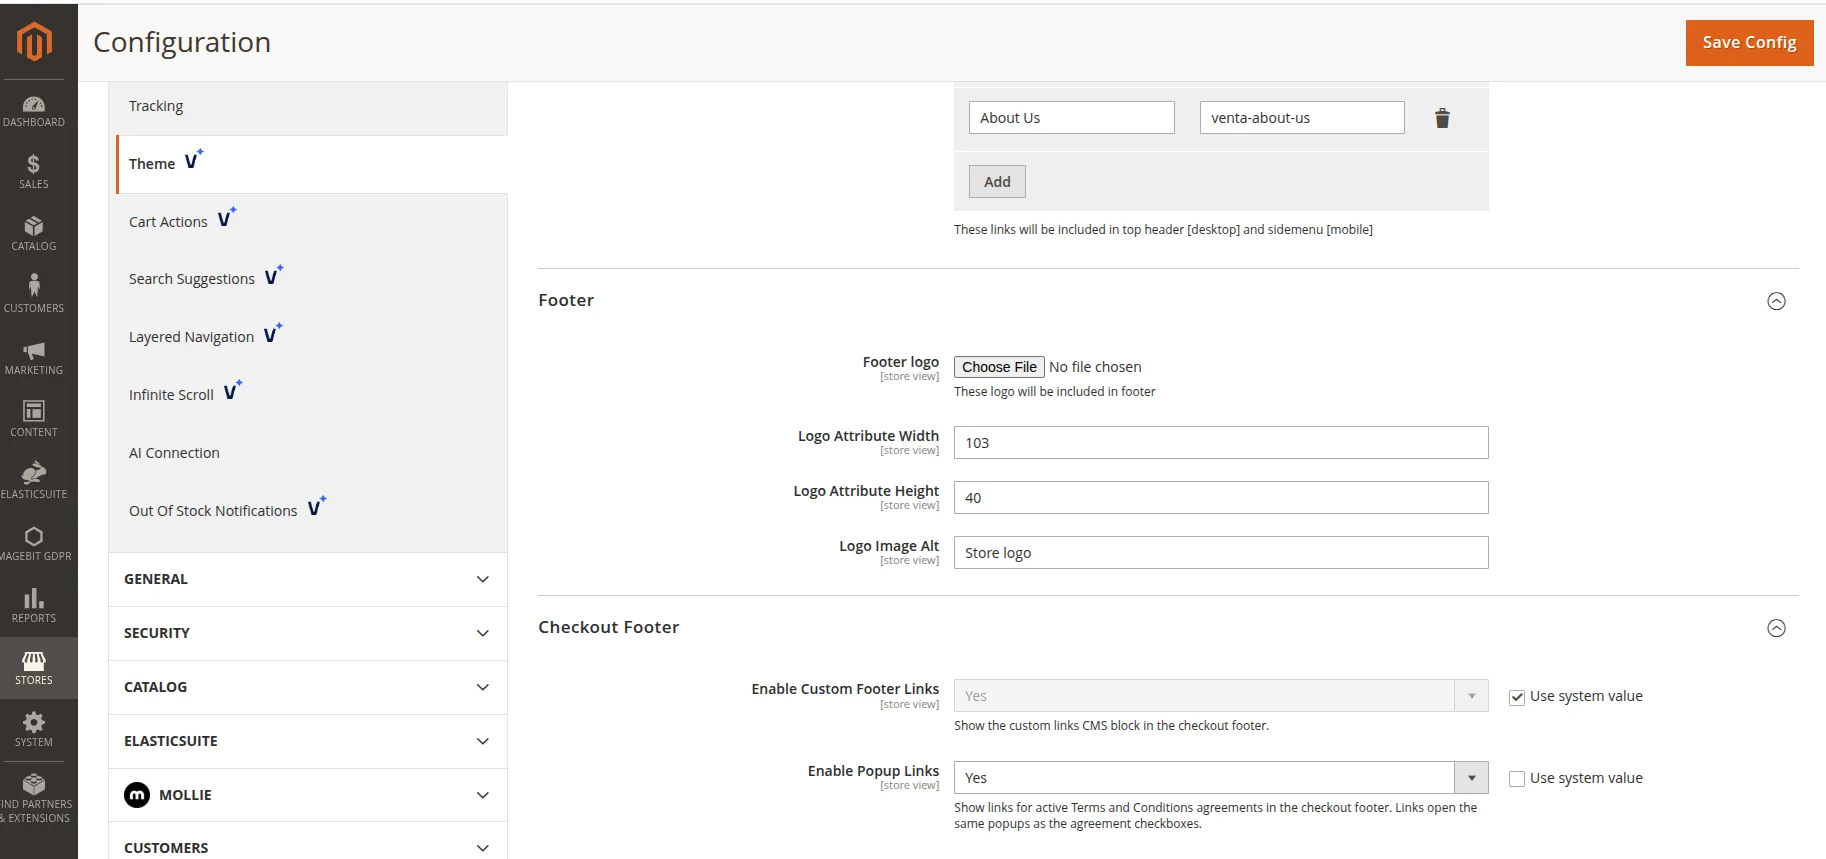Click the Logo Image Alt field
Screen dimensions: 1826x859
(1221, 553)
